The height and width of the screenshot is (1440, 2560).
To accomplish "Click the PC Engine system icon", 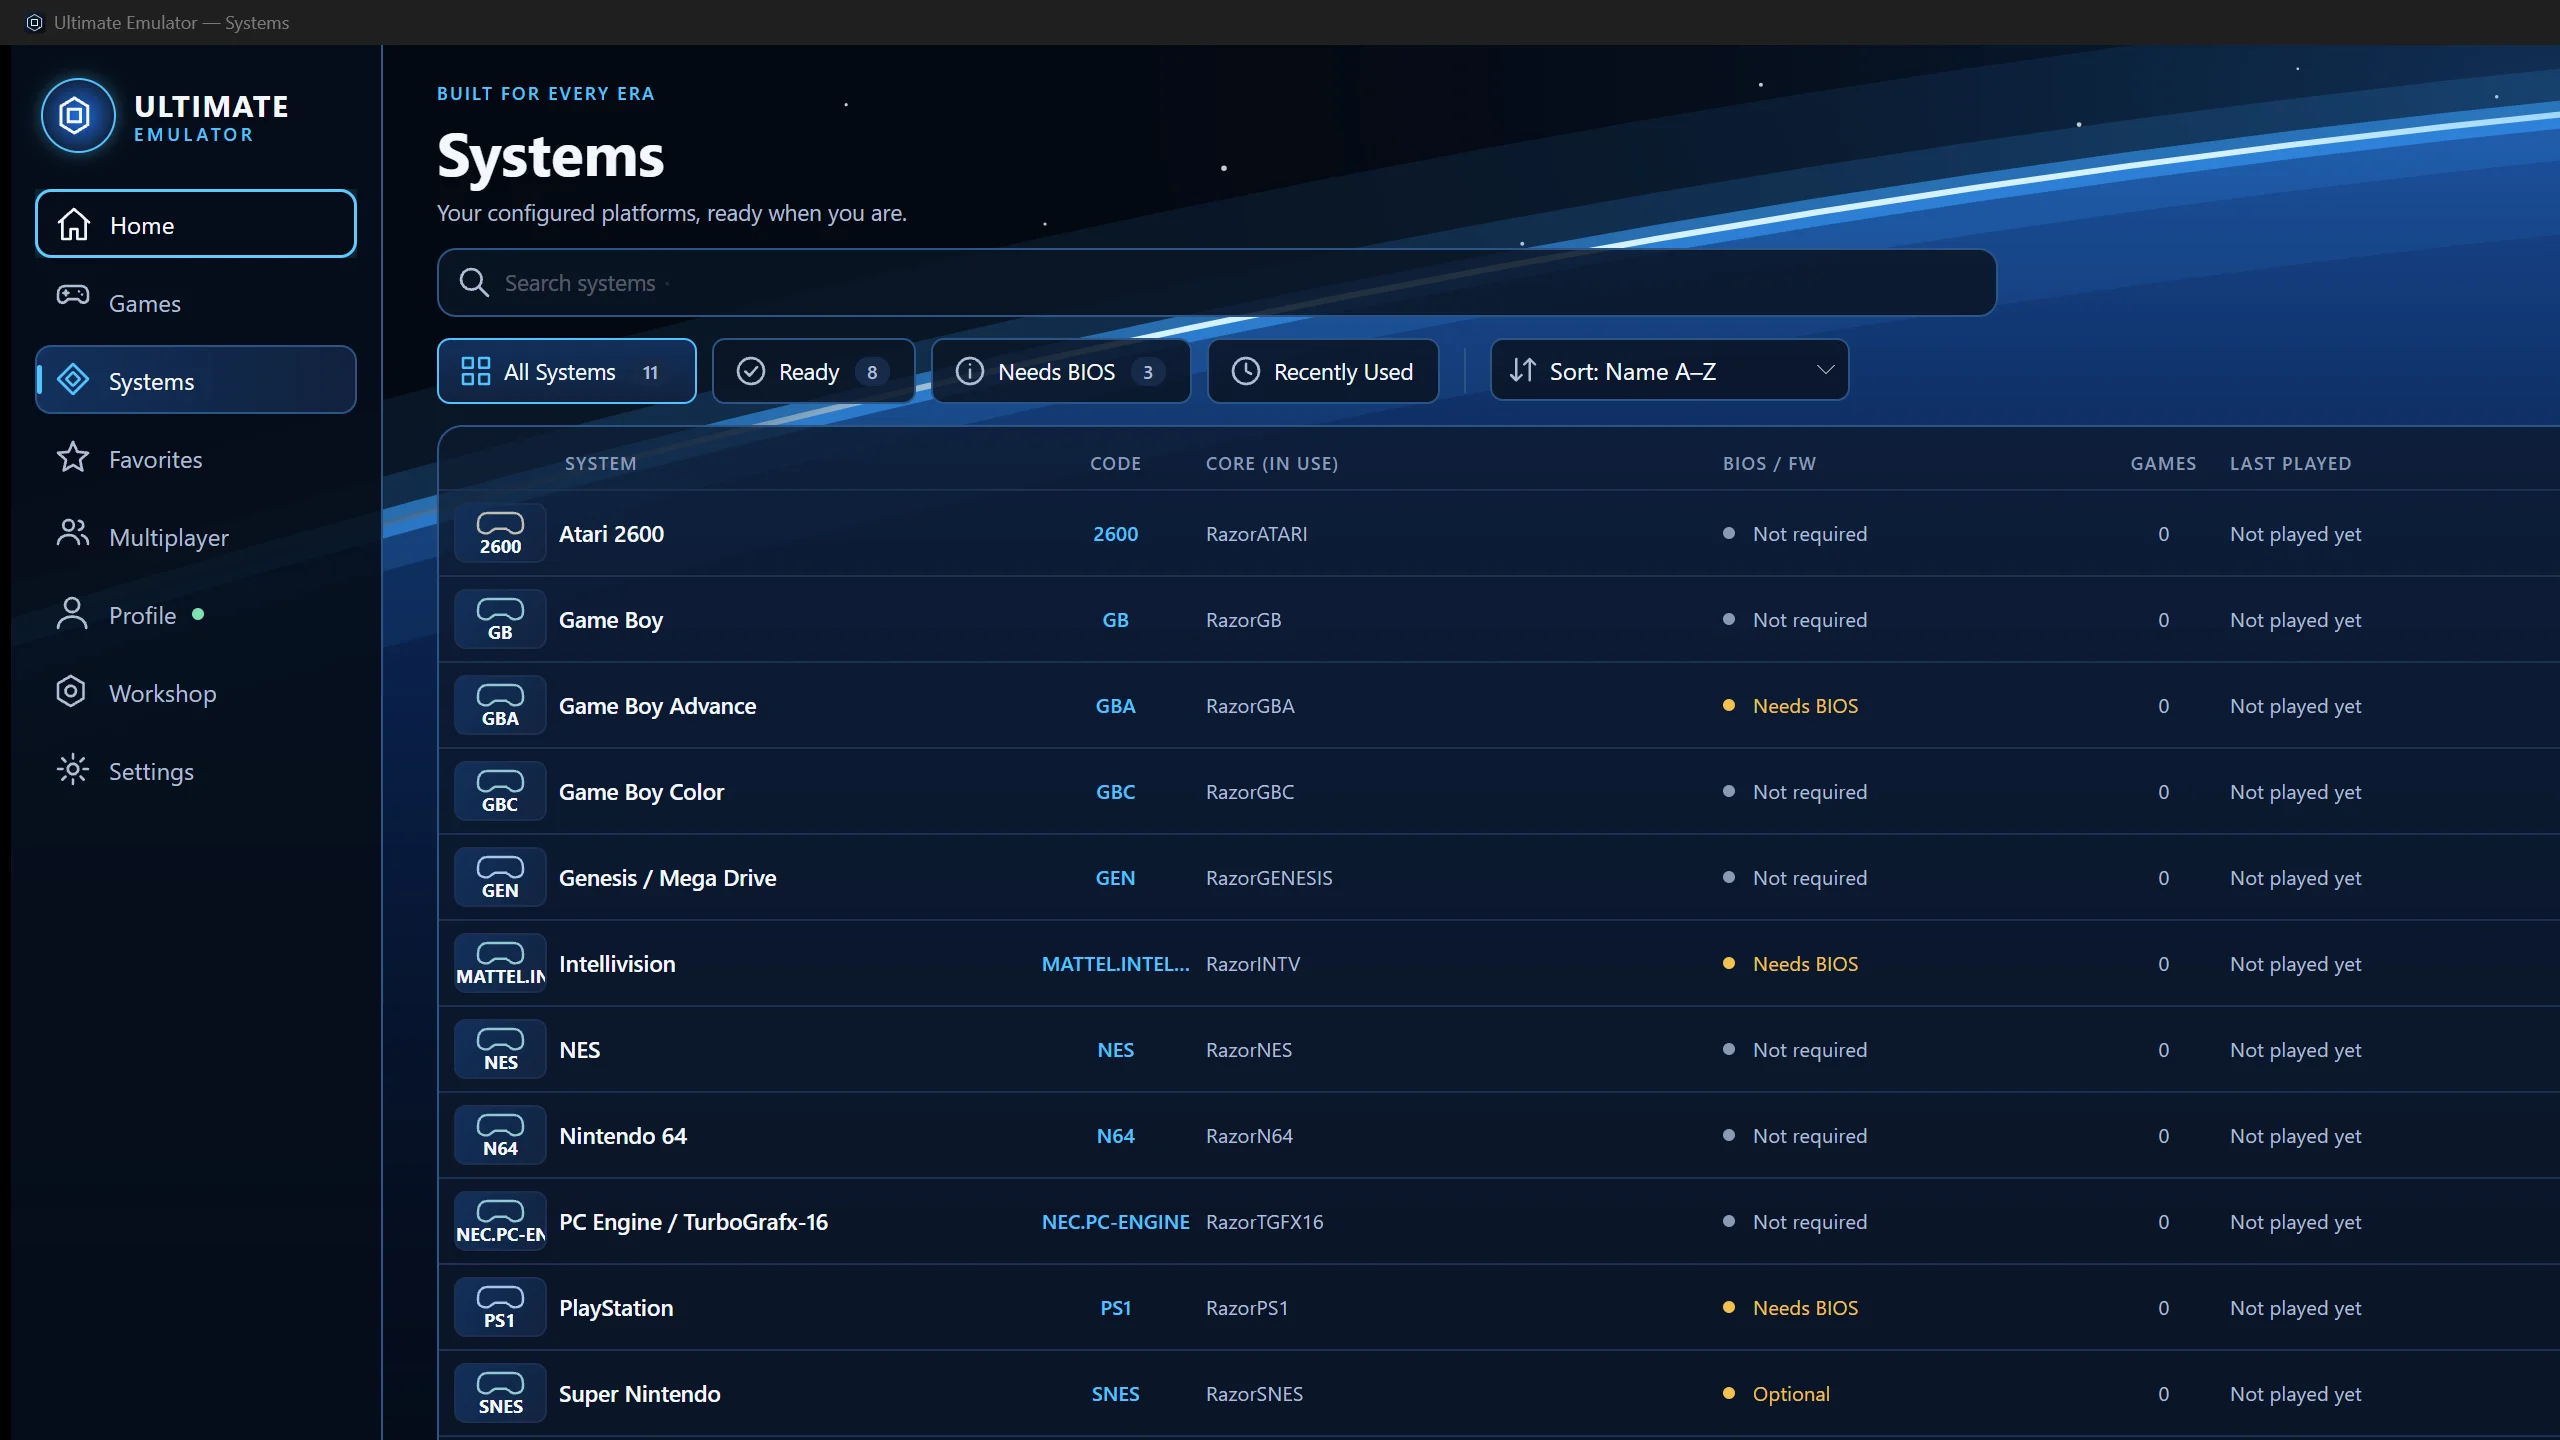I will coord(500,1221).
